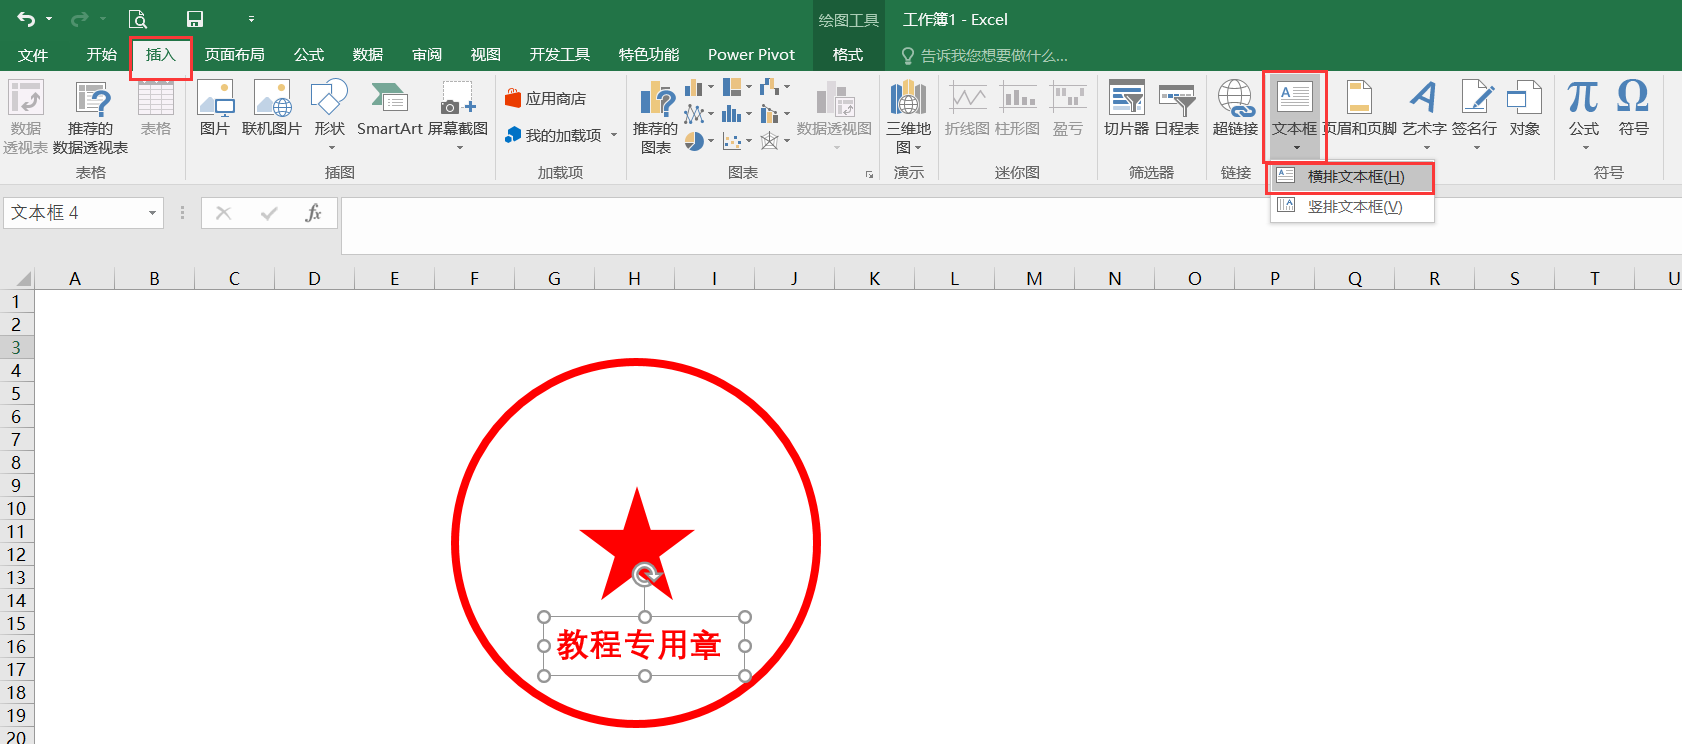
Task: Click 推荐的图表 recommended charts
Action: pos(656,117)
